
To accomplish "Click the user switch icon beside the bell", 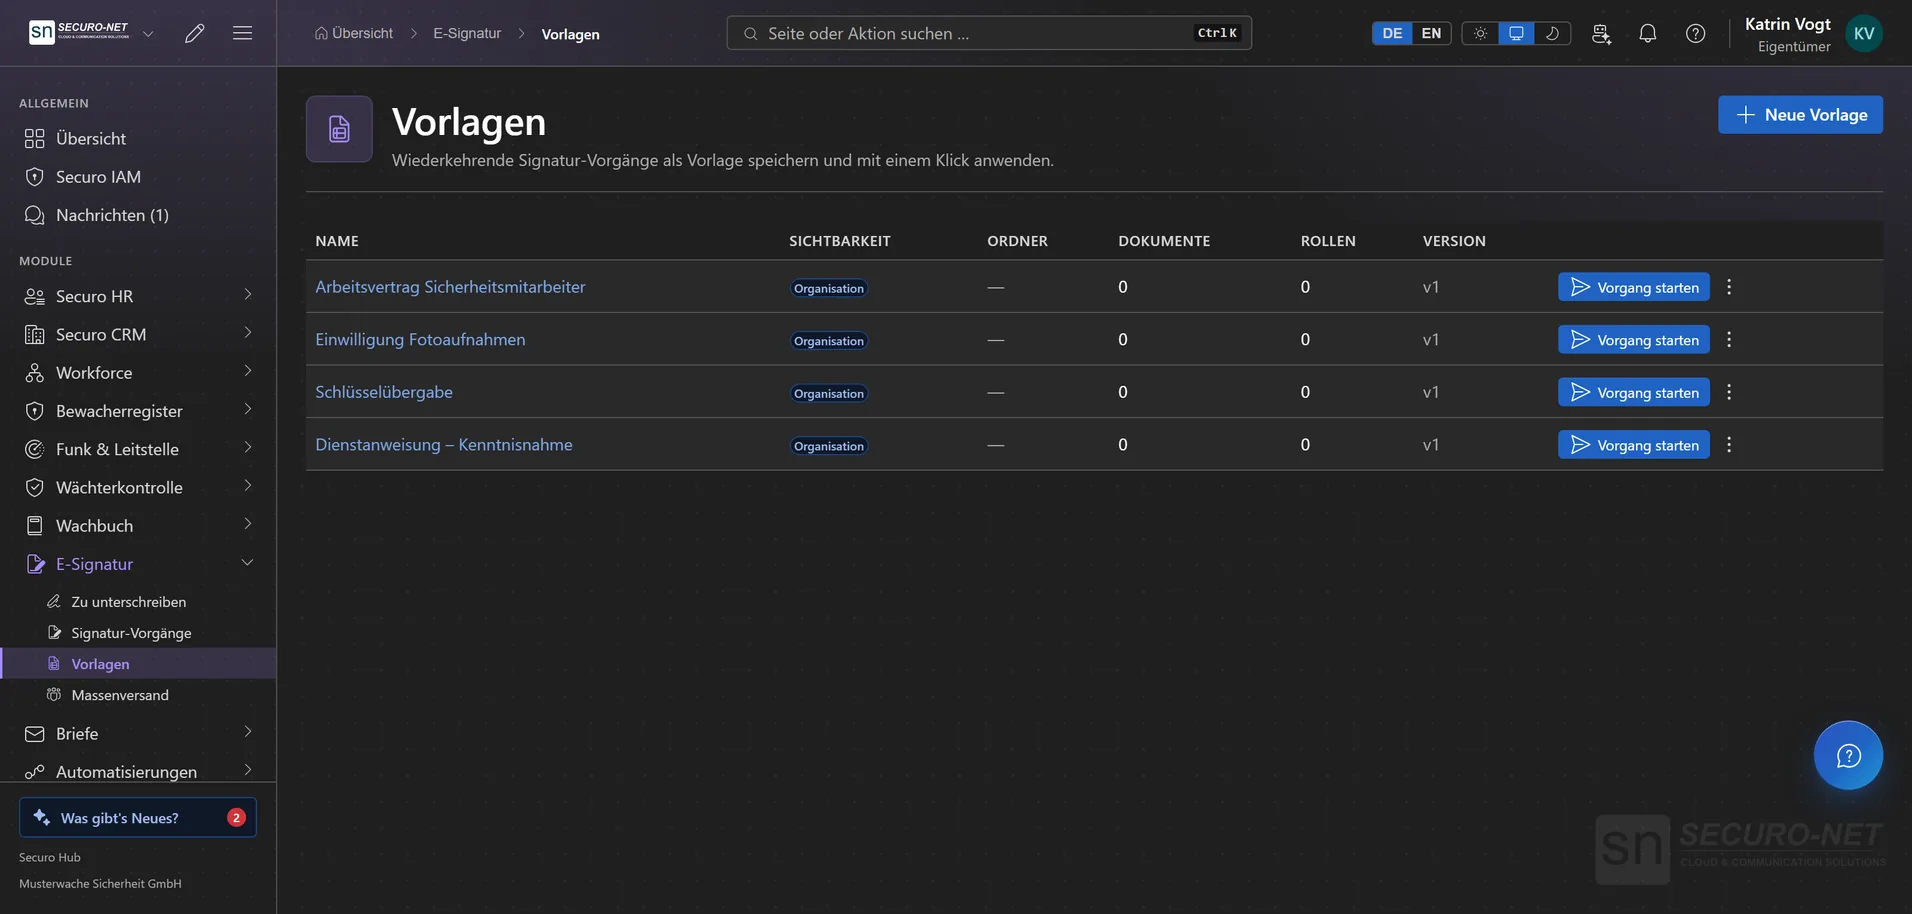I will [1601, 33].
